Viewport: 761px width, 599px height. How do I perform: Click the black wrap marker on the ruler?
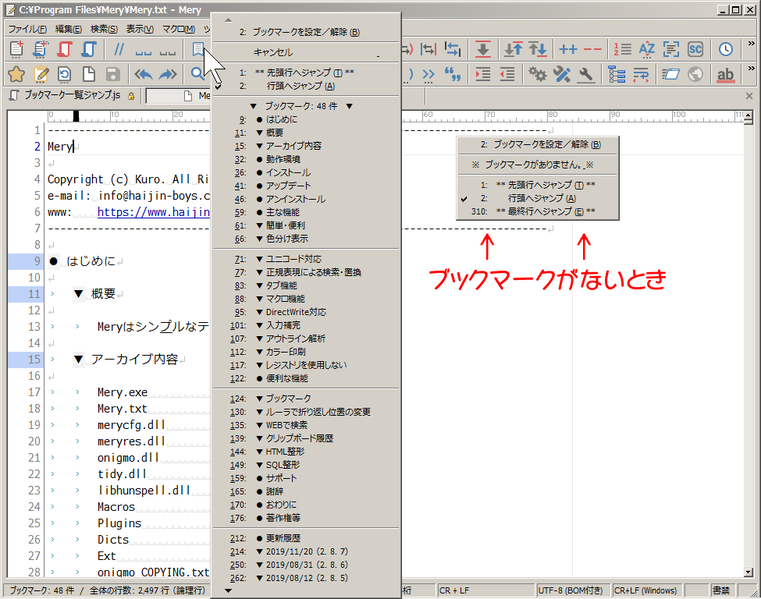click(x=76, y=116)
